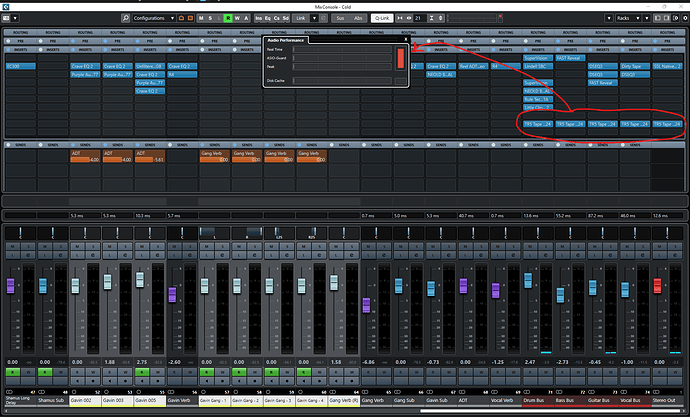Enable record arm on Gavin 002 channel

pyautogui.click(x=93, y=380)
